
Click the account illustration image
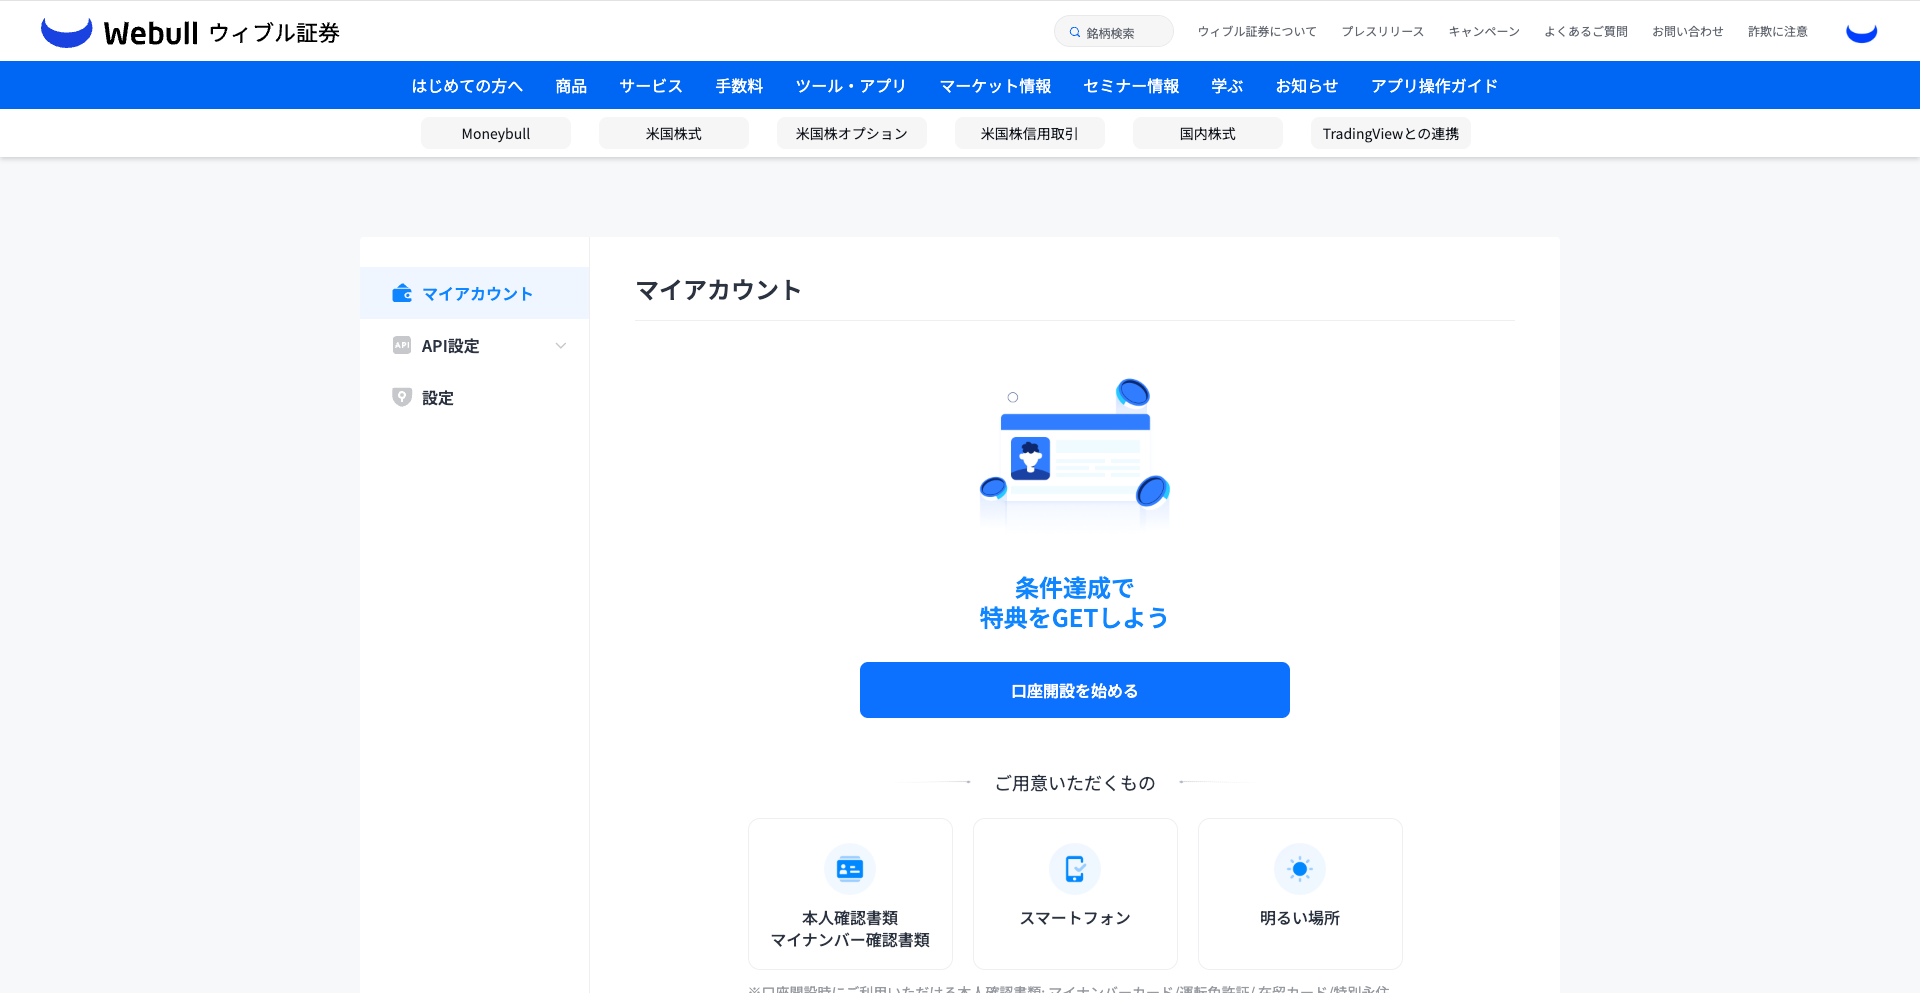1075,452
